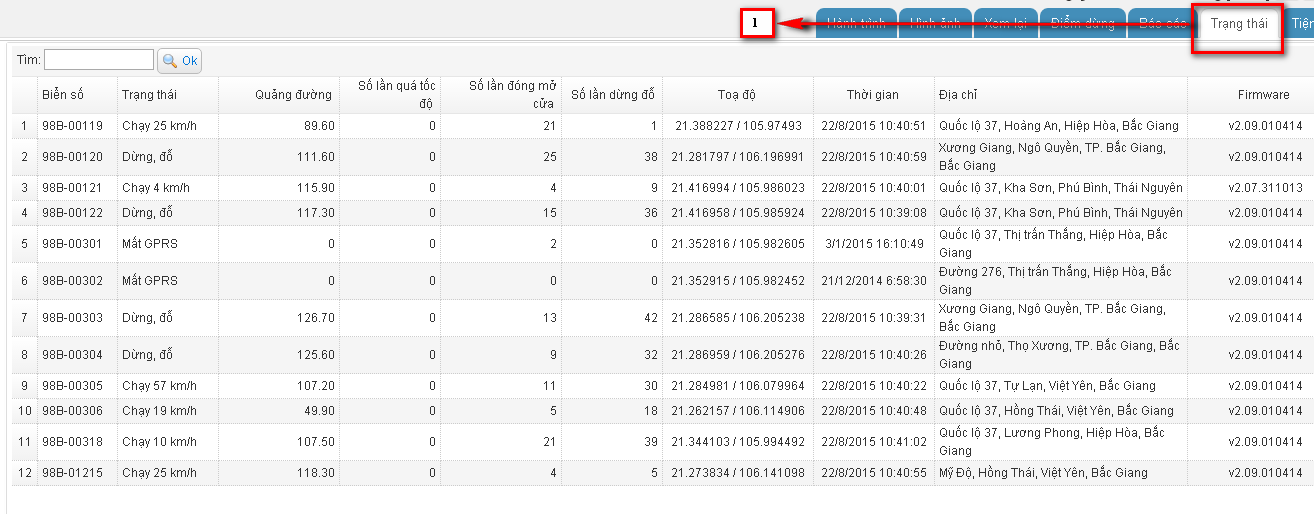The height and width of the screenshot is (514, 1314).
Task: Click the Thời gian column header
Action: (x=872, y=95)
